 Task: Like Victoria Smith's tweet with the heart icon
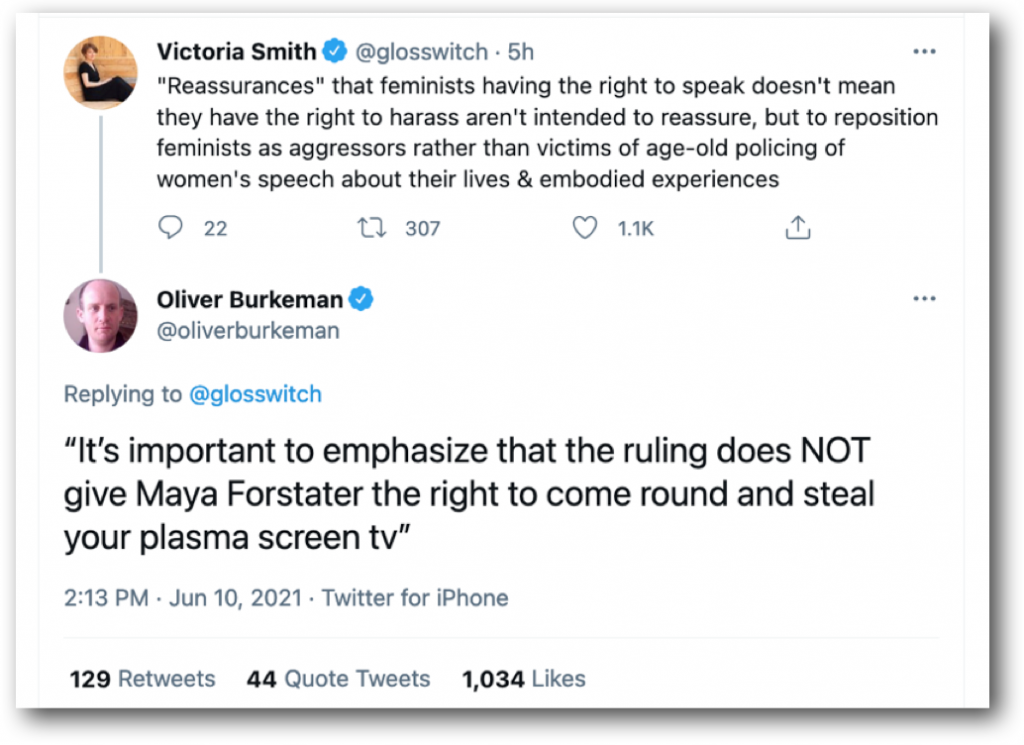pyautogui.click(x=584, y=228)
